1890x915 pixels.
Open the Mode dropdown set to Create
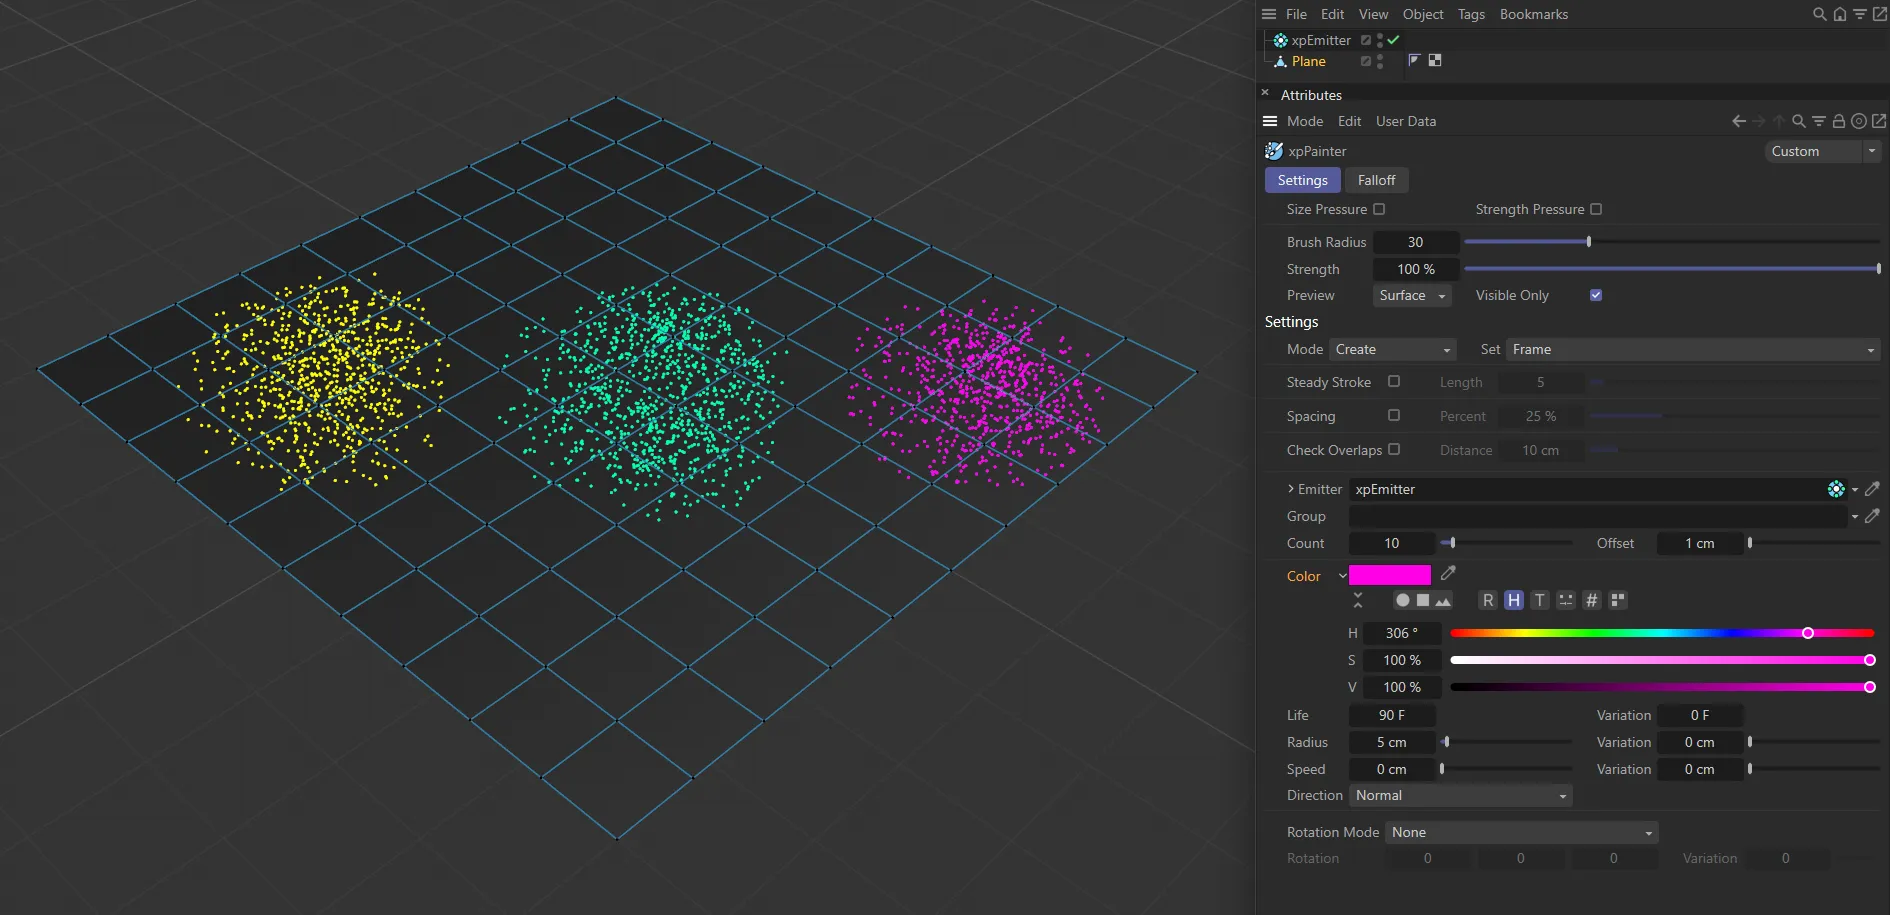pos(1392,349)
